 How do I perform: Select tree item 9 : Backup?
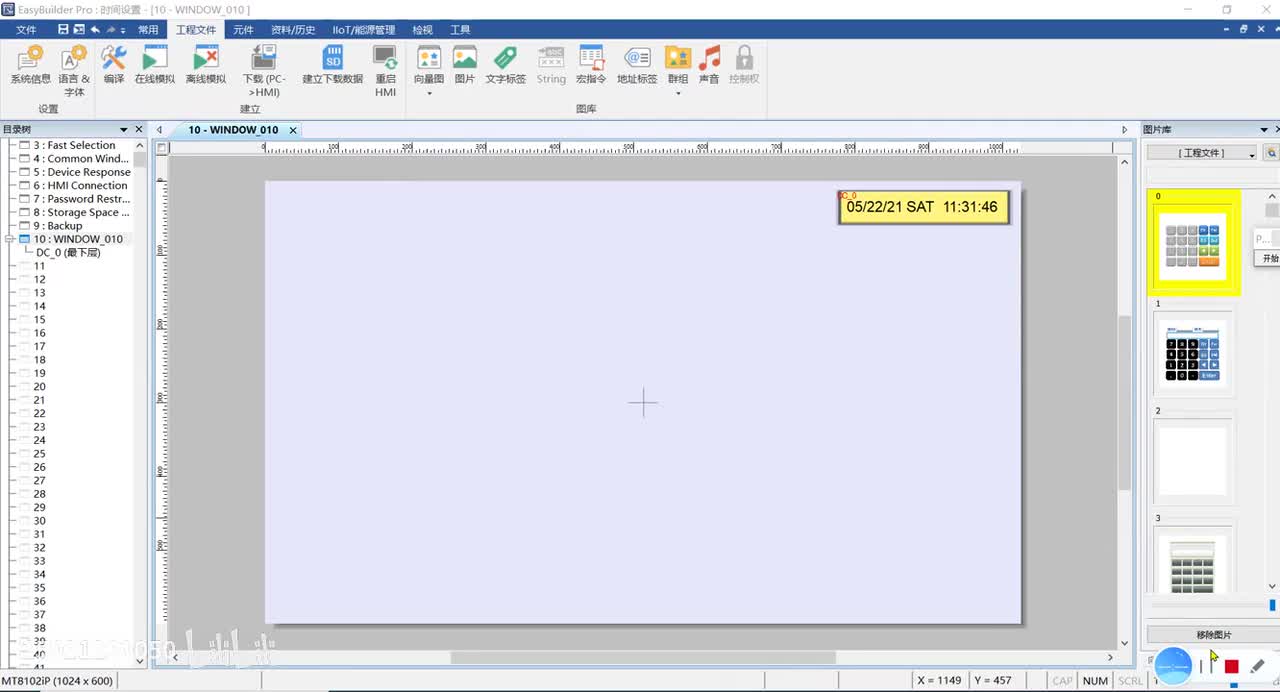coord(58,226)
